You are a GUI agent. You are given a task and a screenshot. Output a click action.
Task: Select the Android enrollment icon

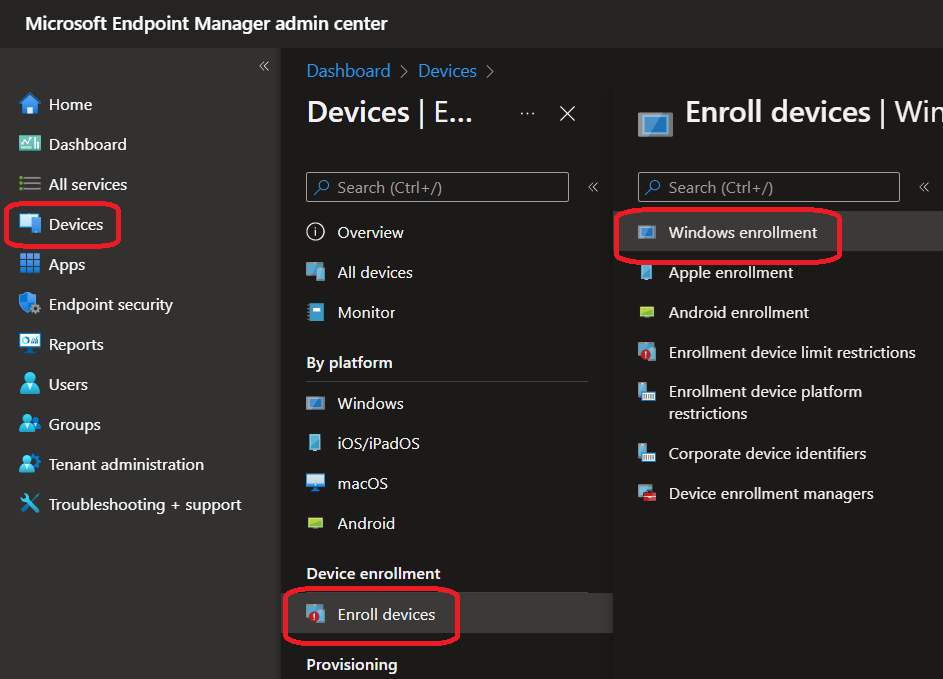pos(647,312)
